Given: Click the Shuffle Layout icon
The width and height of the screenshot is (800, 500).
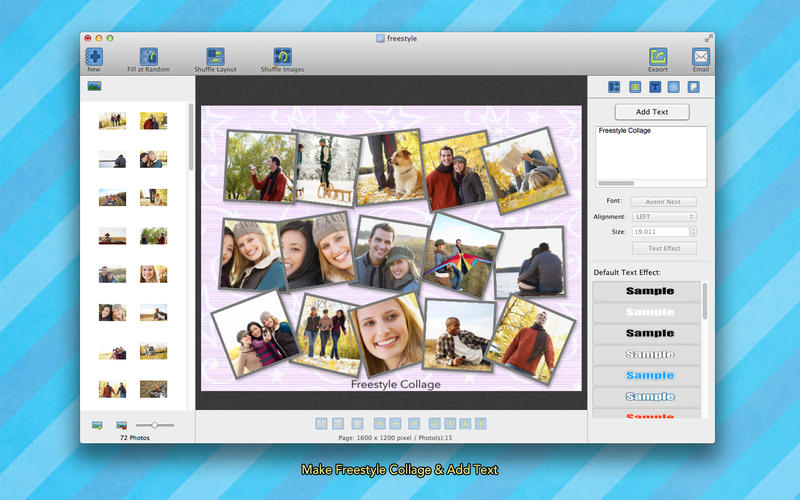Looking at the screenshot, I should [x=215, y=56].
